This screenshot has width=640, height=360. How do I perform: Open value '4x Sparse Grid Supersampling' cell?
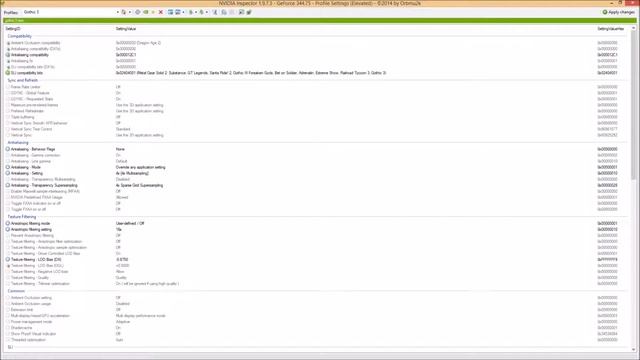point(139,185)
